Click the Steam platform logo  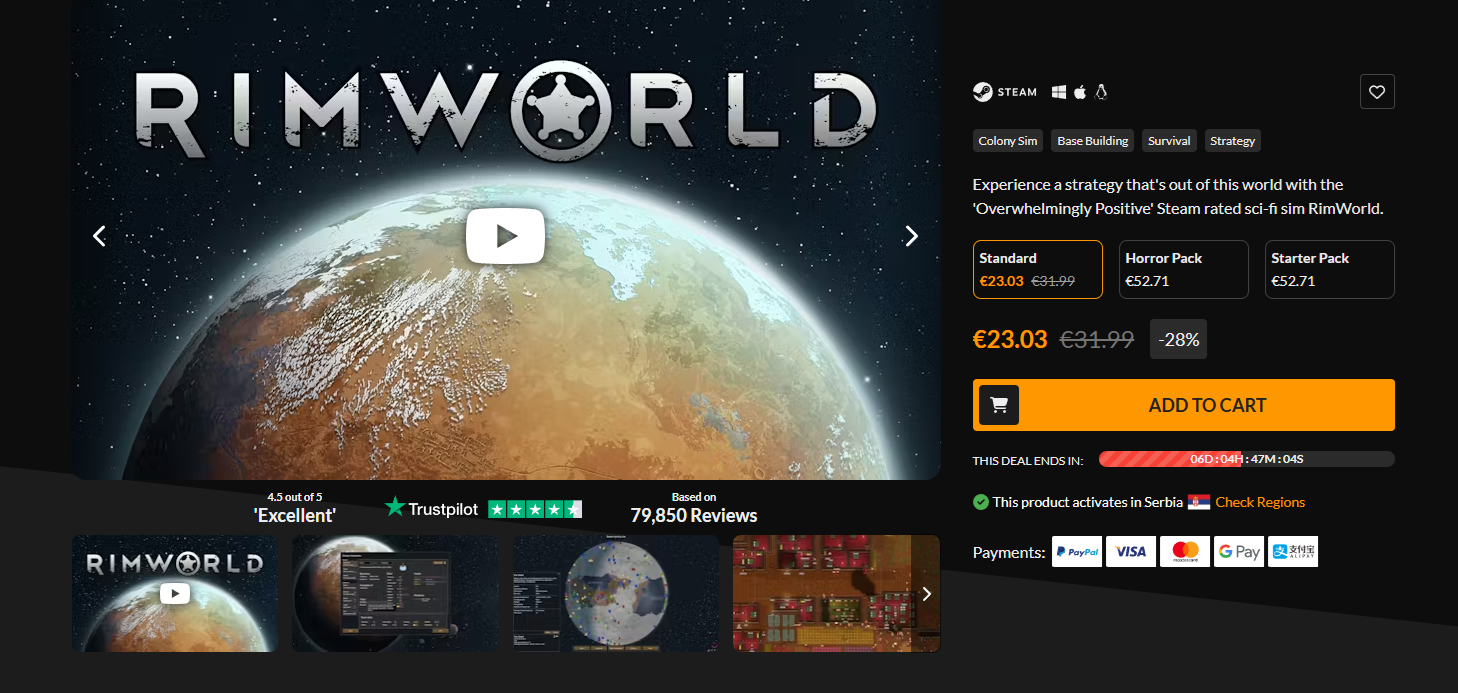click(1005, 92)
